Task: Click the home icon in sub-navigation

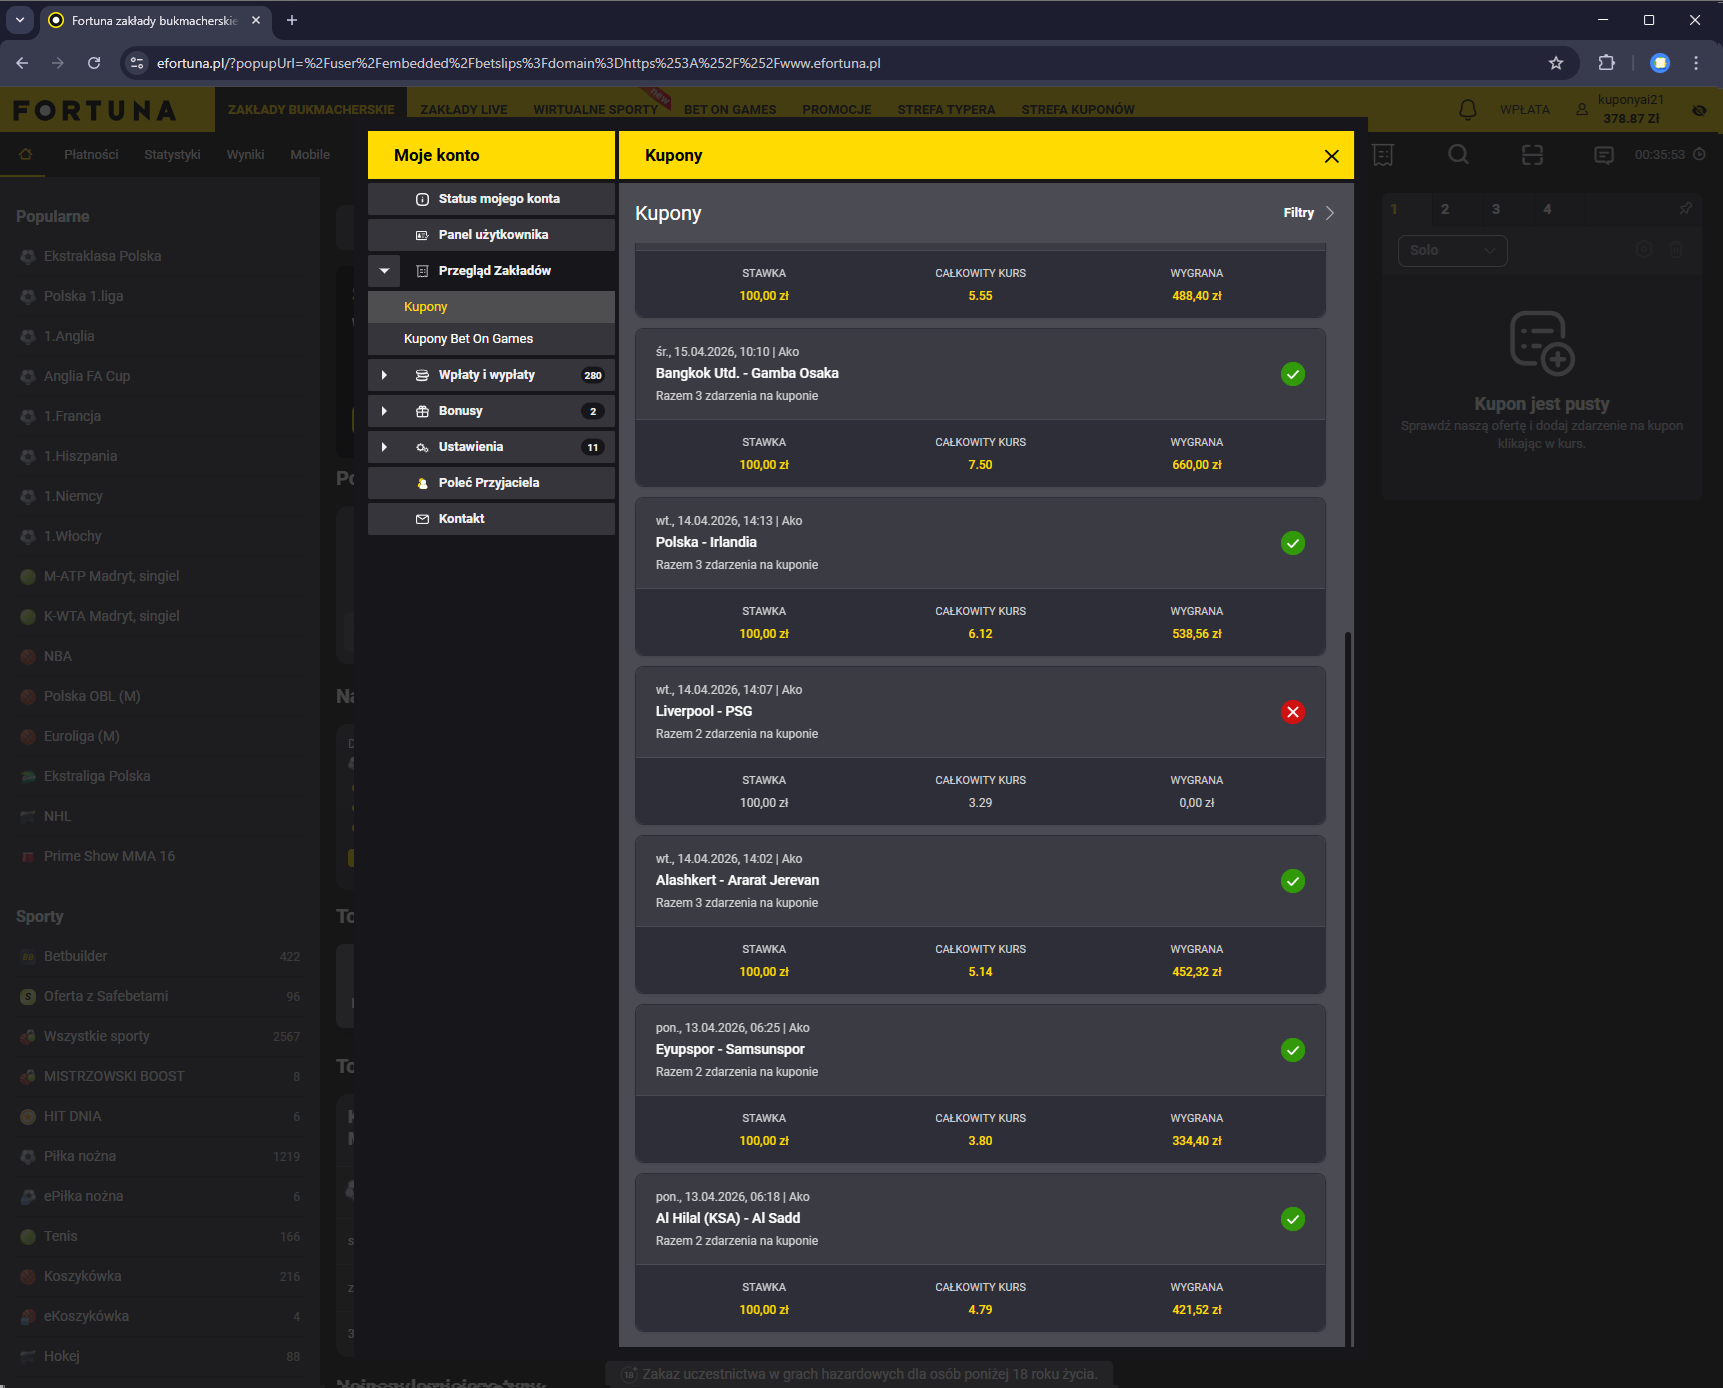Action: [x=26, y=155]
